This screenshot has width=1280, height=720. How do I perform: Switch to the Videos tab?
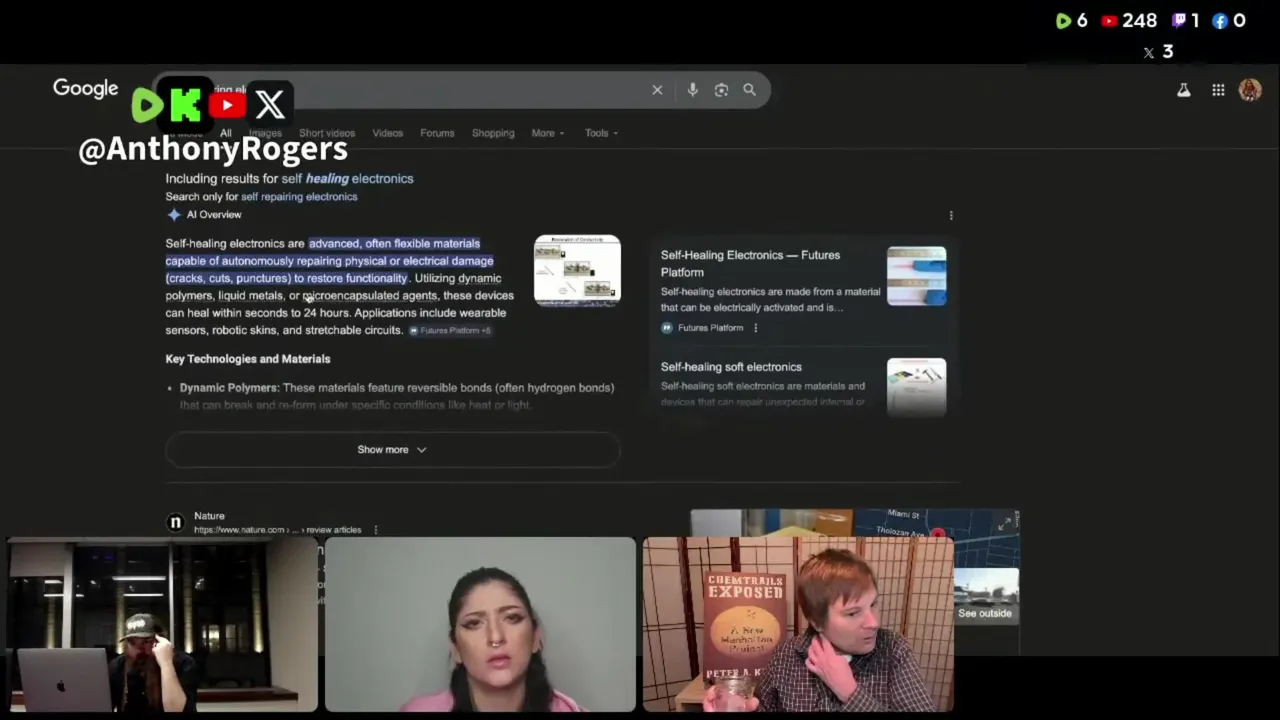click(x=388, y=133)
